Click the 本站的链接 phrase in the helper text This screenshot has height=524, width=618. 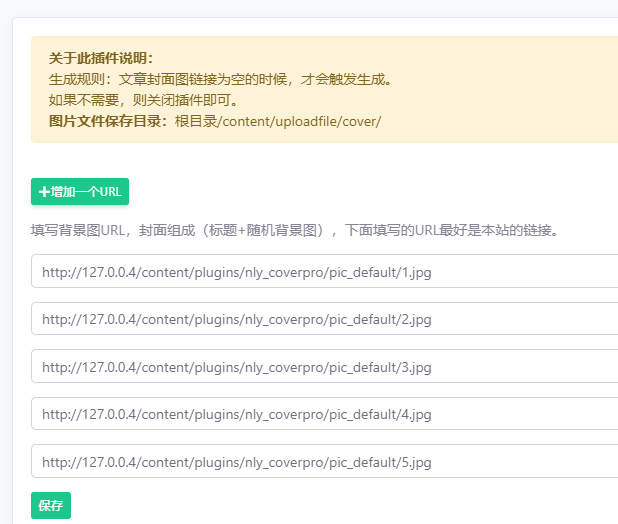tap(518, 230)
